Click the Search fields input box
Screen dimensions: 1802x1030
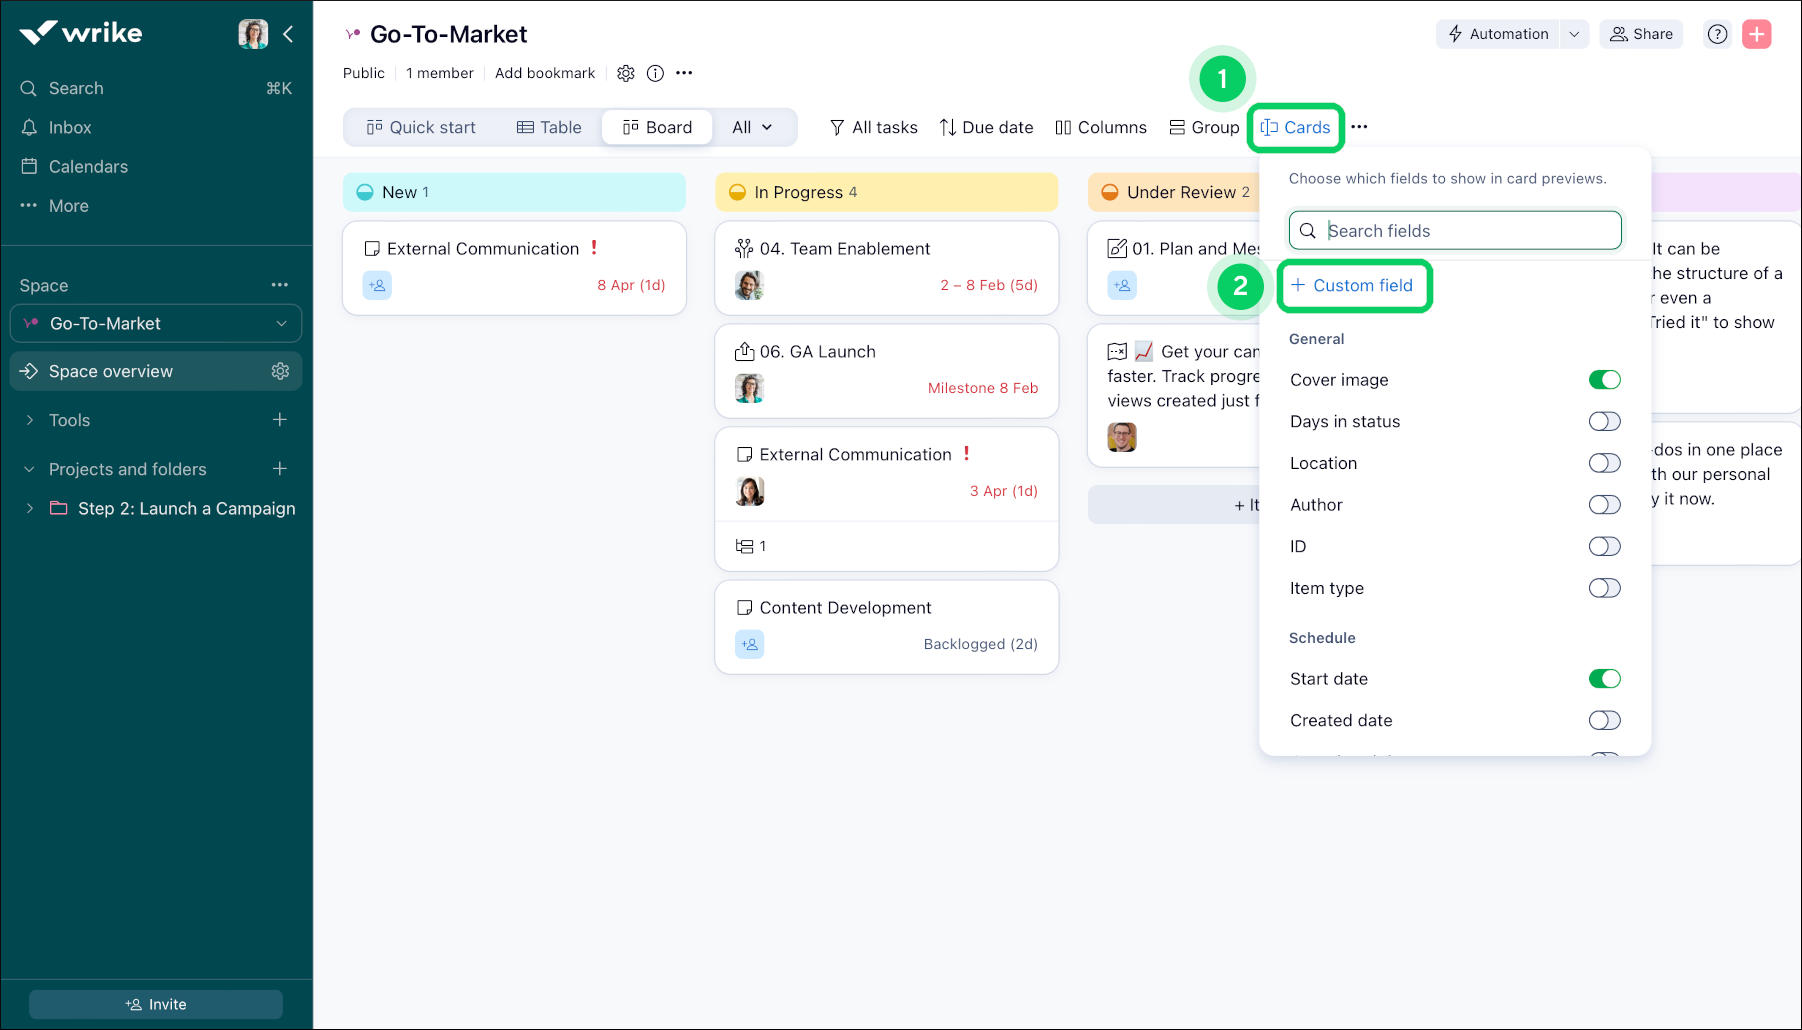click(x=1455, y=230)
